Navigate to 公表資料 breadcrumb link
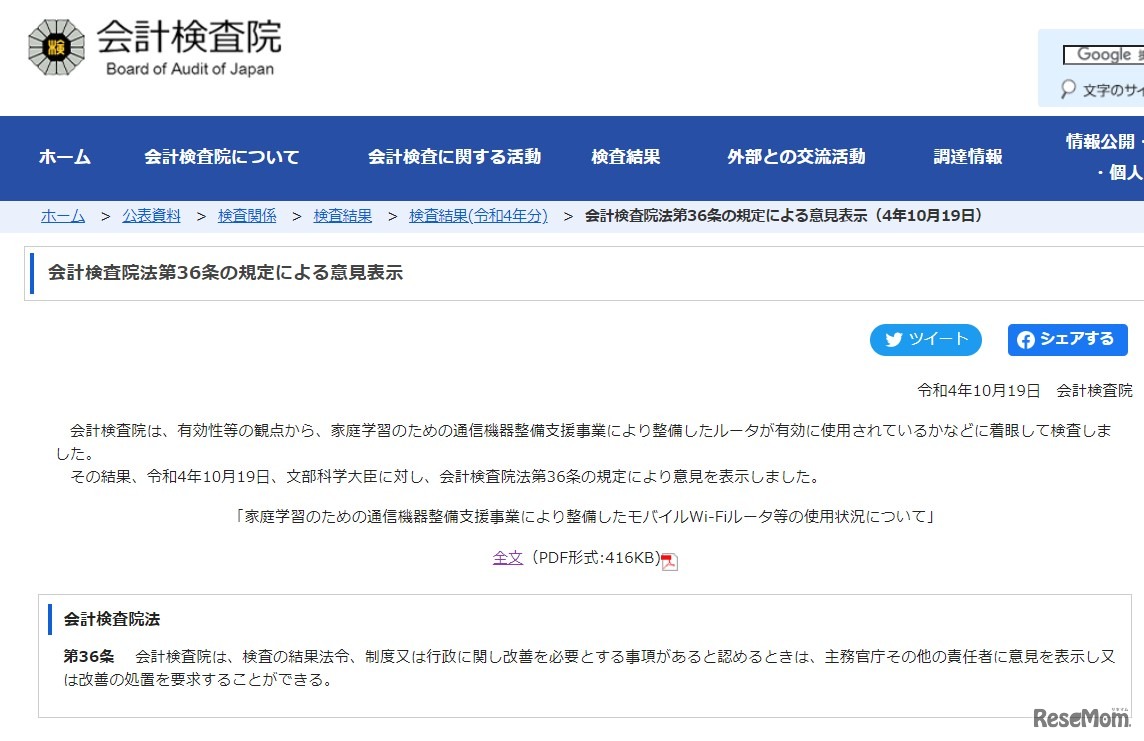1144x741 pixels. [x=151, y=215]
